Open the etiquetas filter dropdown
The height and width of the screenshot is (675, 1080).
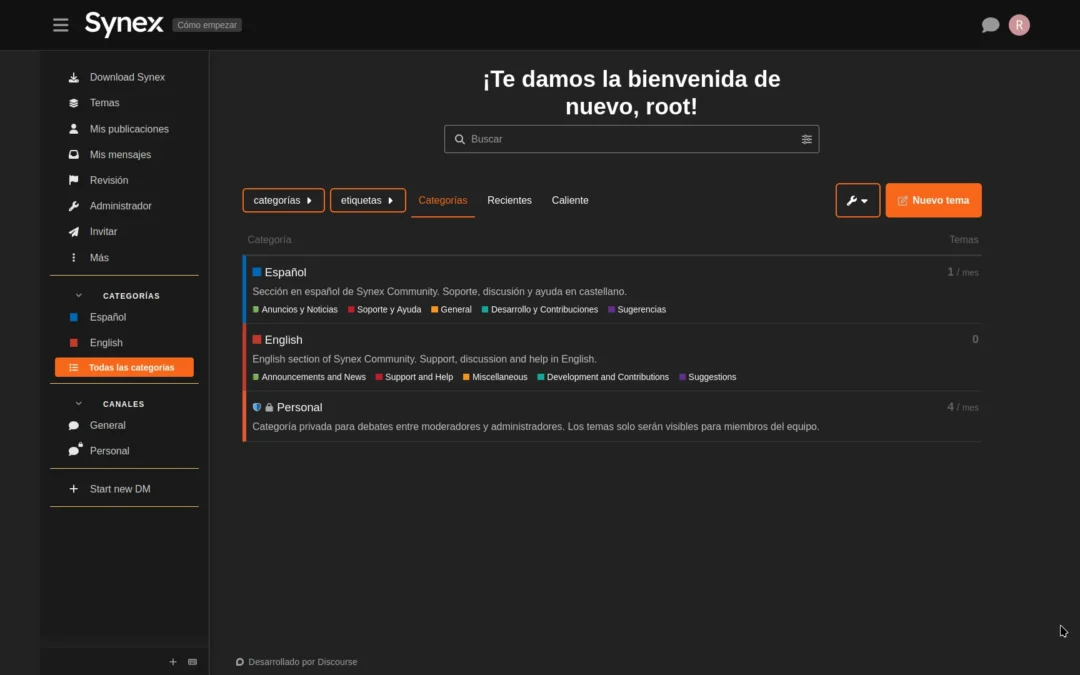368,200
